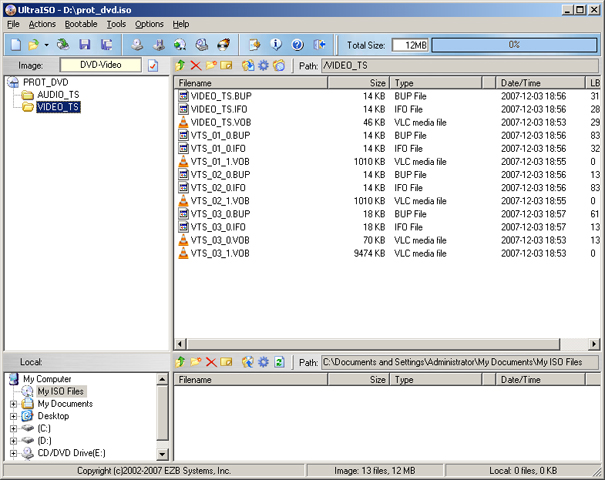
Task: Click down arrow of local tree scrollbar
Action: click(x=162, y=455)
